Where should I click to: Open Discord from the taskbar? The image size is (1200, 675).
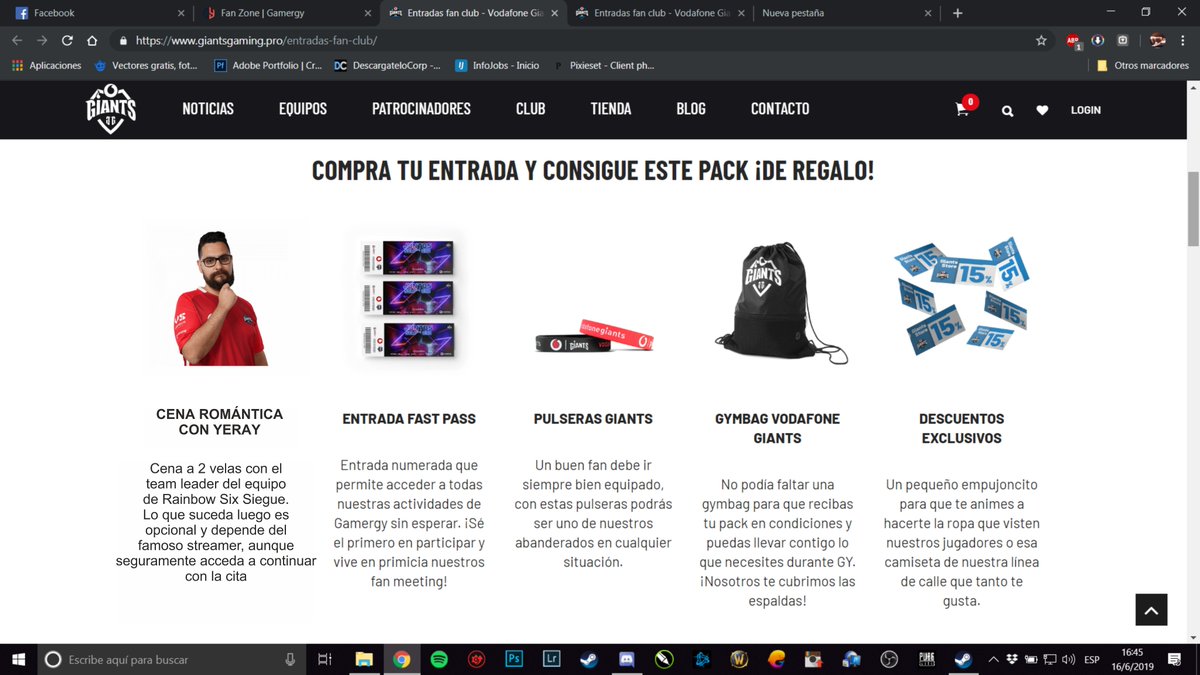click(626, 659)
